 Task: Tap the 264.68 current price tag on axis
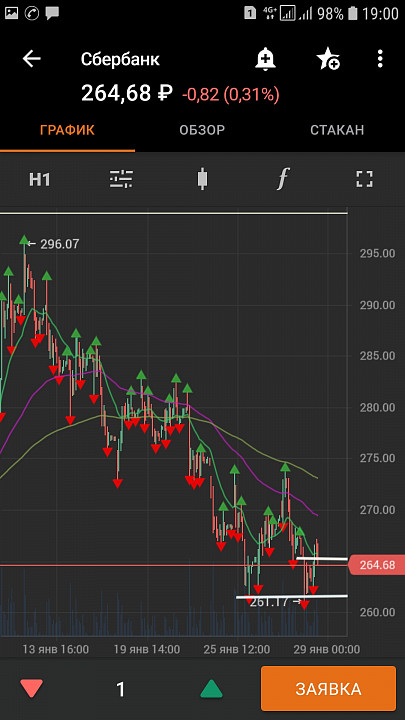click(x=377, y=565)
